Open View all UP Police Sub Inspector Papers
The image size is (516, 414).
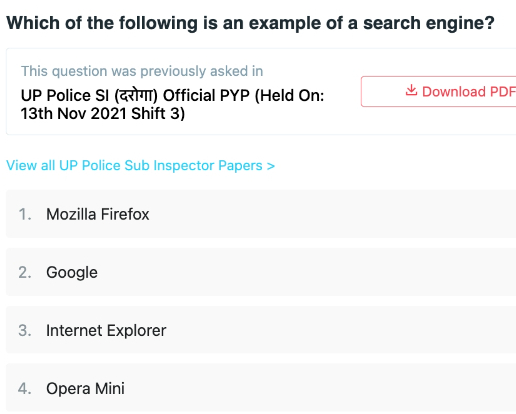click(140, 166)
